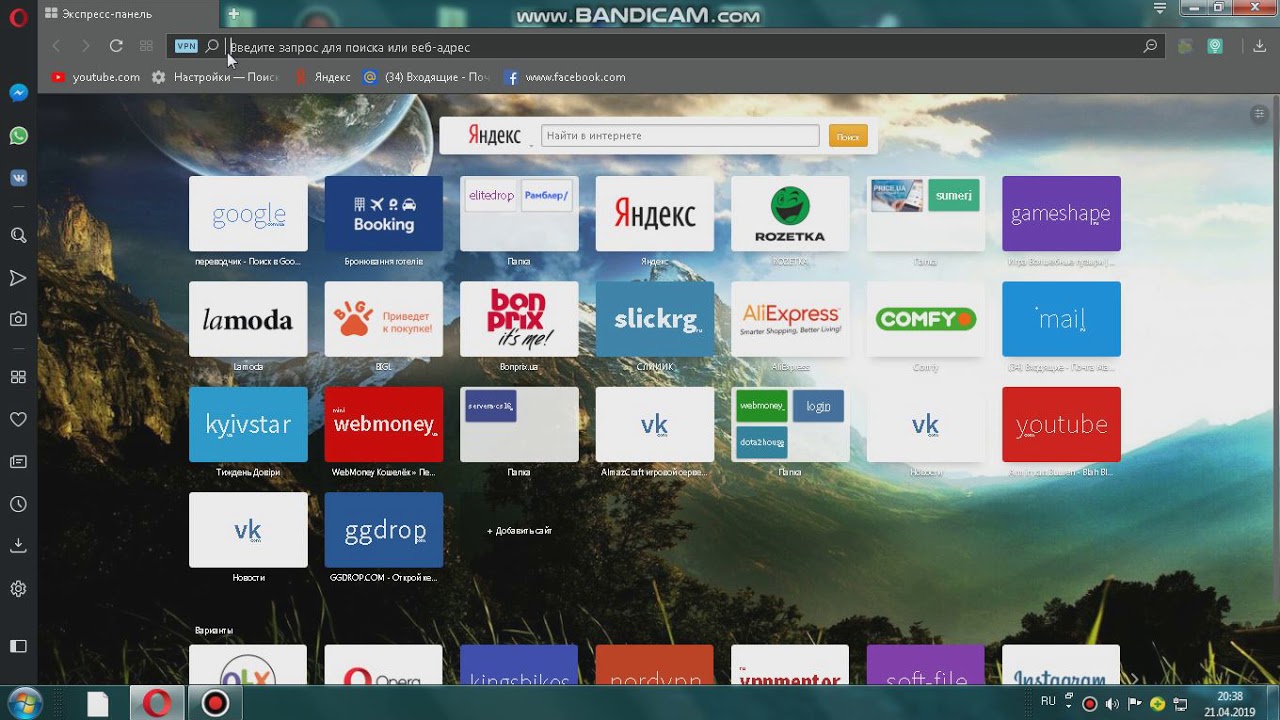Viewport: 1280px width, 720px height.
Task: Open Настройки bookmark in bookmarks bar
Action: [x=215, y=77]
